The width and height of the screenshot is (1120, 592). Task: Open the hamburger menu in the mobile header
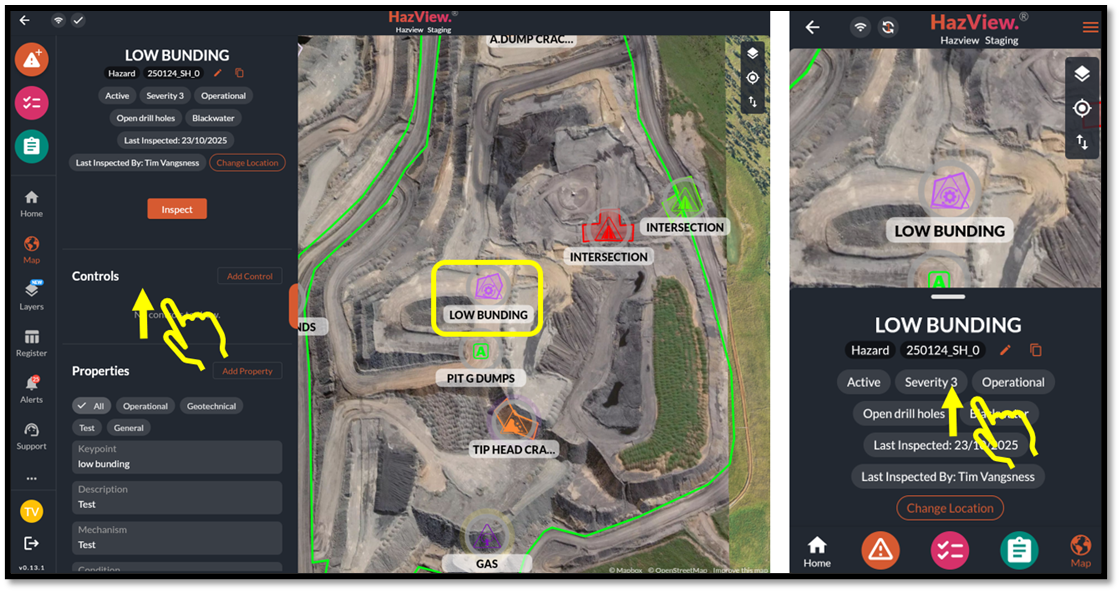point(1090,28)
